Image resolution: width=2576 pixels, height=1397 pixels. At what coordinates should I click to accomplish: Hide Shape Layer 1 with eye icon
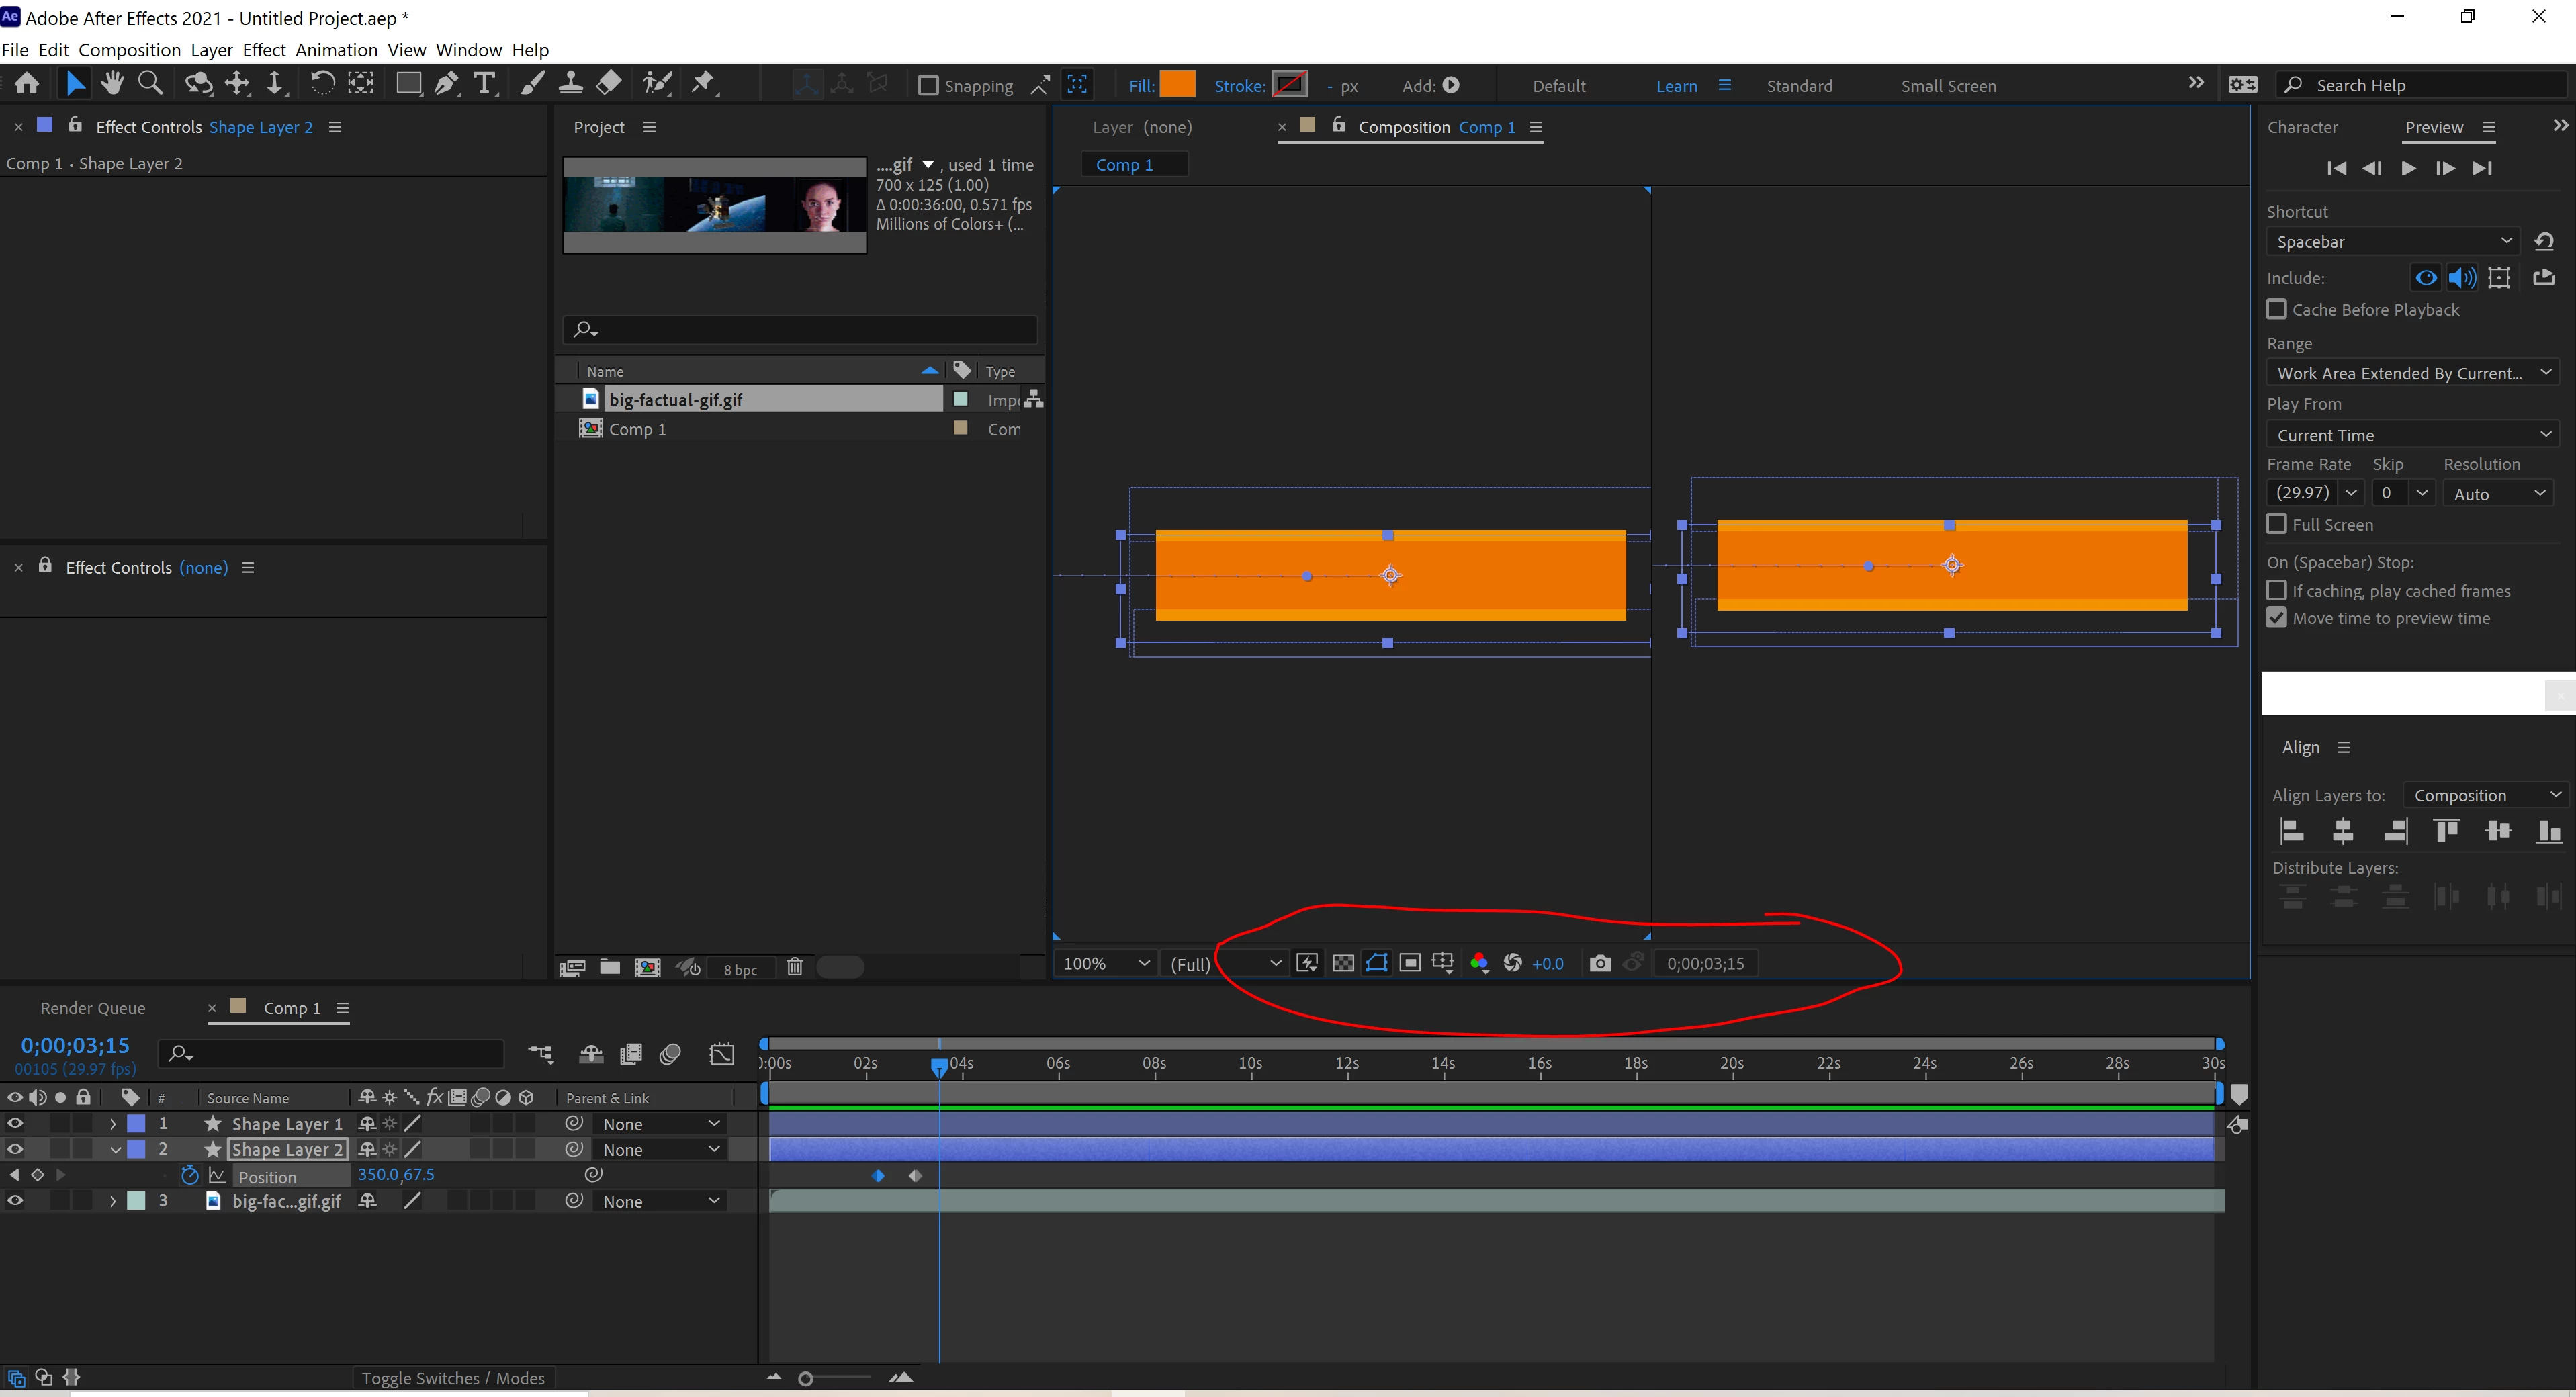pyautogui.click(x=15, y=1123)
